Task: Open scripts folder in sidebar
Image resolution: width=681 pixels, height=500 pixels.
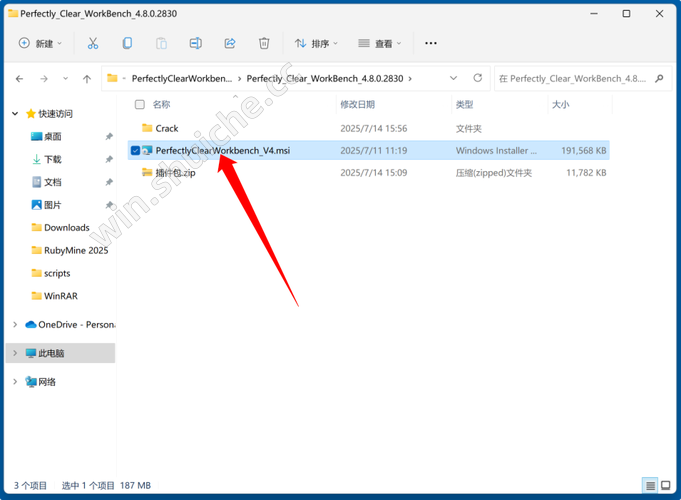Action: (x=57, y=273)
